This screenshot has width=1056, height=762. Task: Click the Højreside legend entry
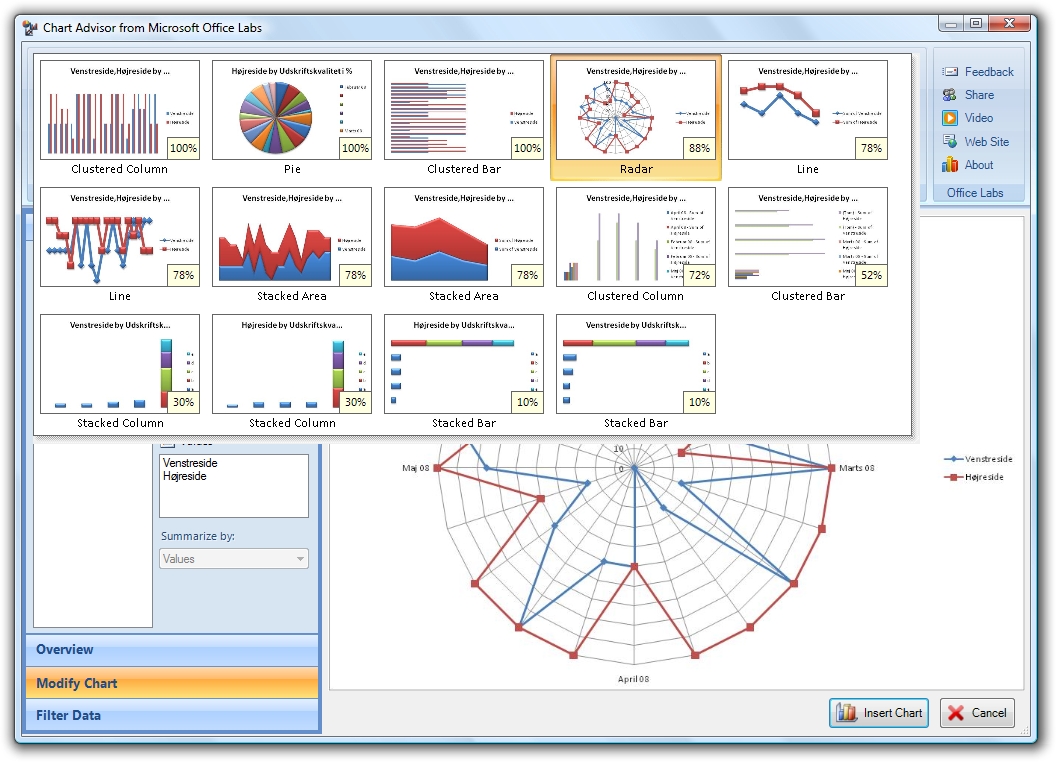click(974, 477)
